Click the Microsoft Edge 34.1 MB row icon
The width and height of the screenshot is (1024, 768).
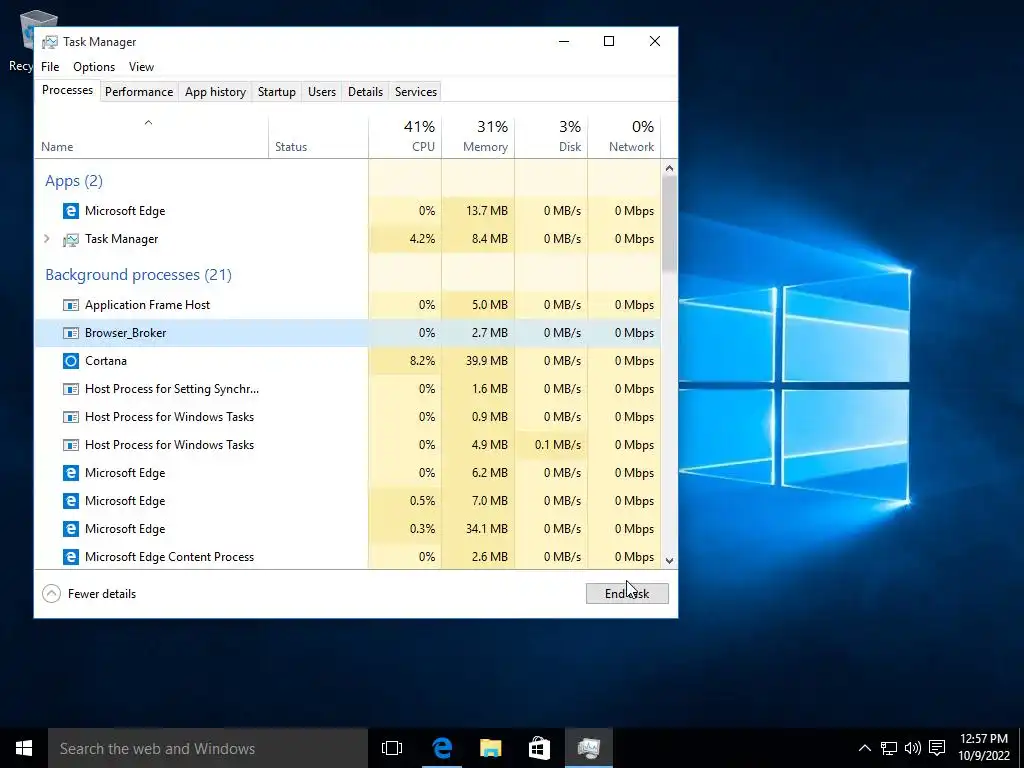pyautogui.click(x=71, y=529)
